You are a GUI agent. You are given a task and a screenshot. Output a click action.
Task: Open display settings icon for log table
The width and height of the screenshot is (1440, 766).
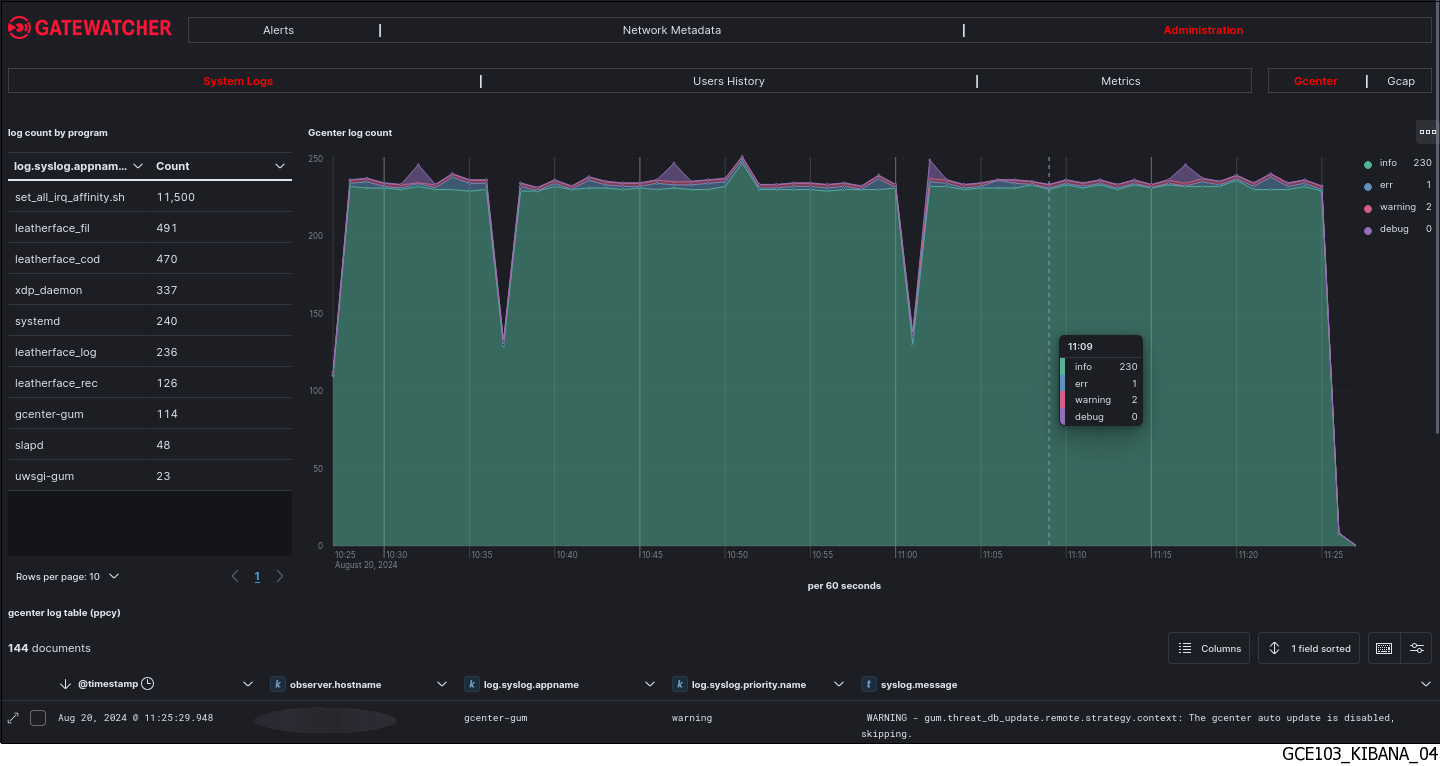pos(1417,648)
